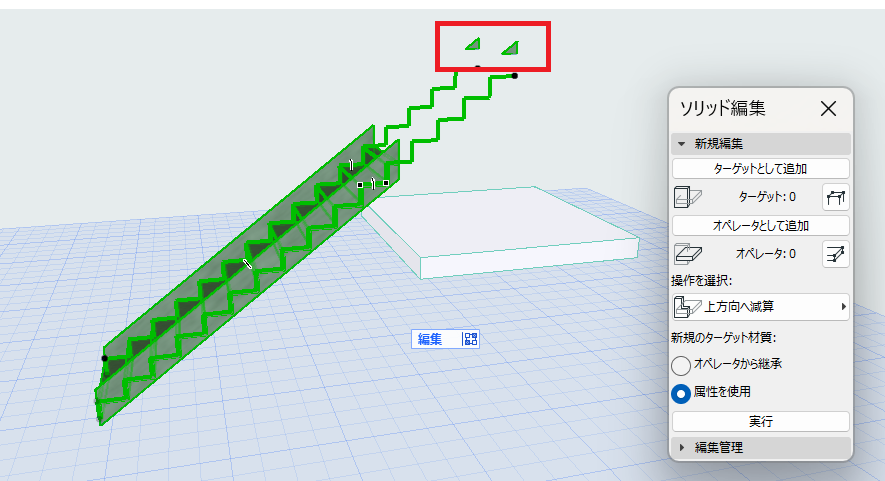Click オペレータとして追加 button
The image size is (885, 481).
[761, 226]
